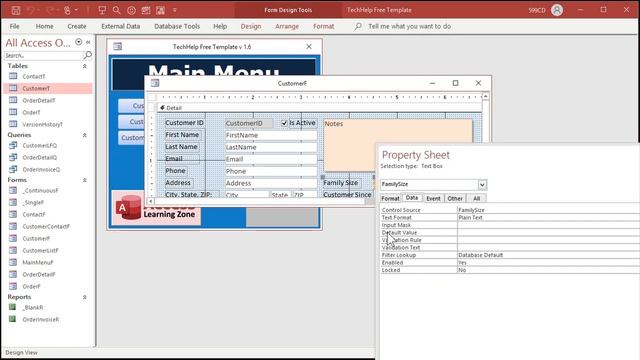Open the navigation pane category dropdown
The image size is (640, 360).
coord(78,42)
